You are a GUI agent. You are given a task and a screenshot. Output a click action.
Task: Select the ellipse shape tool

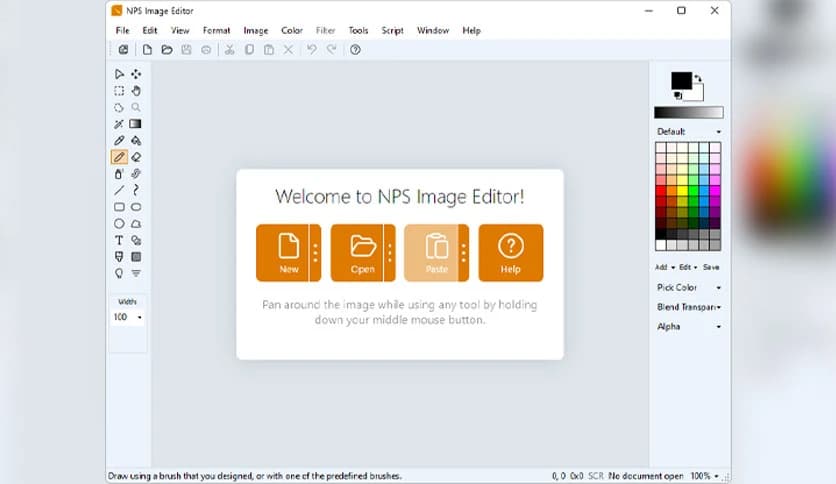tap(119, 224)
